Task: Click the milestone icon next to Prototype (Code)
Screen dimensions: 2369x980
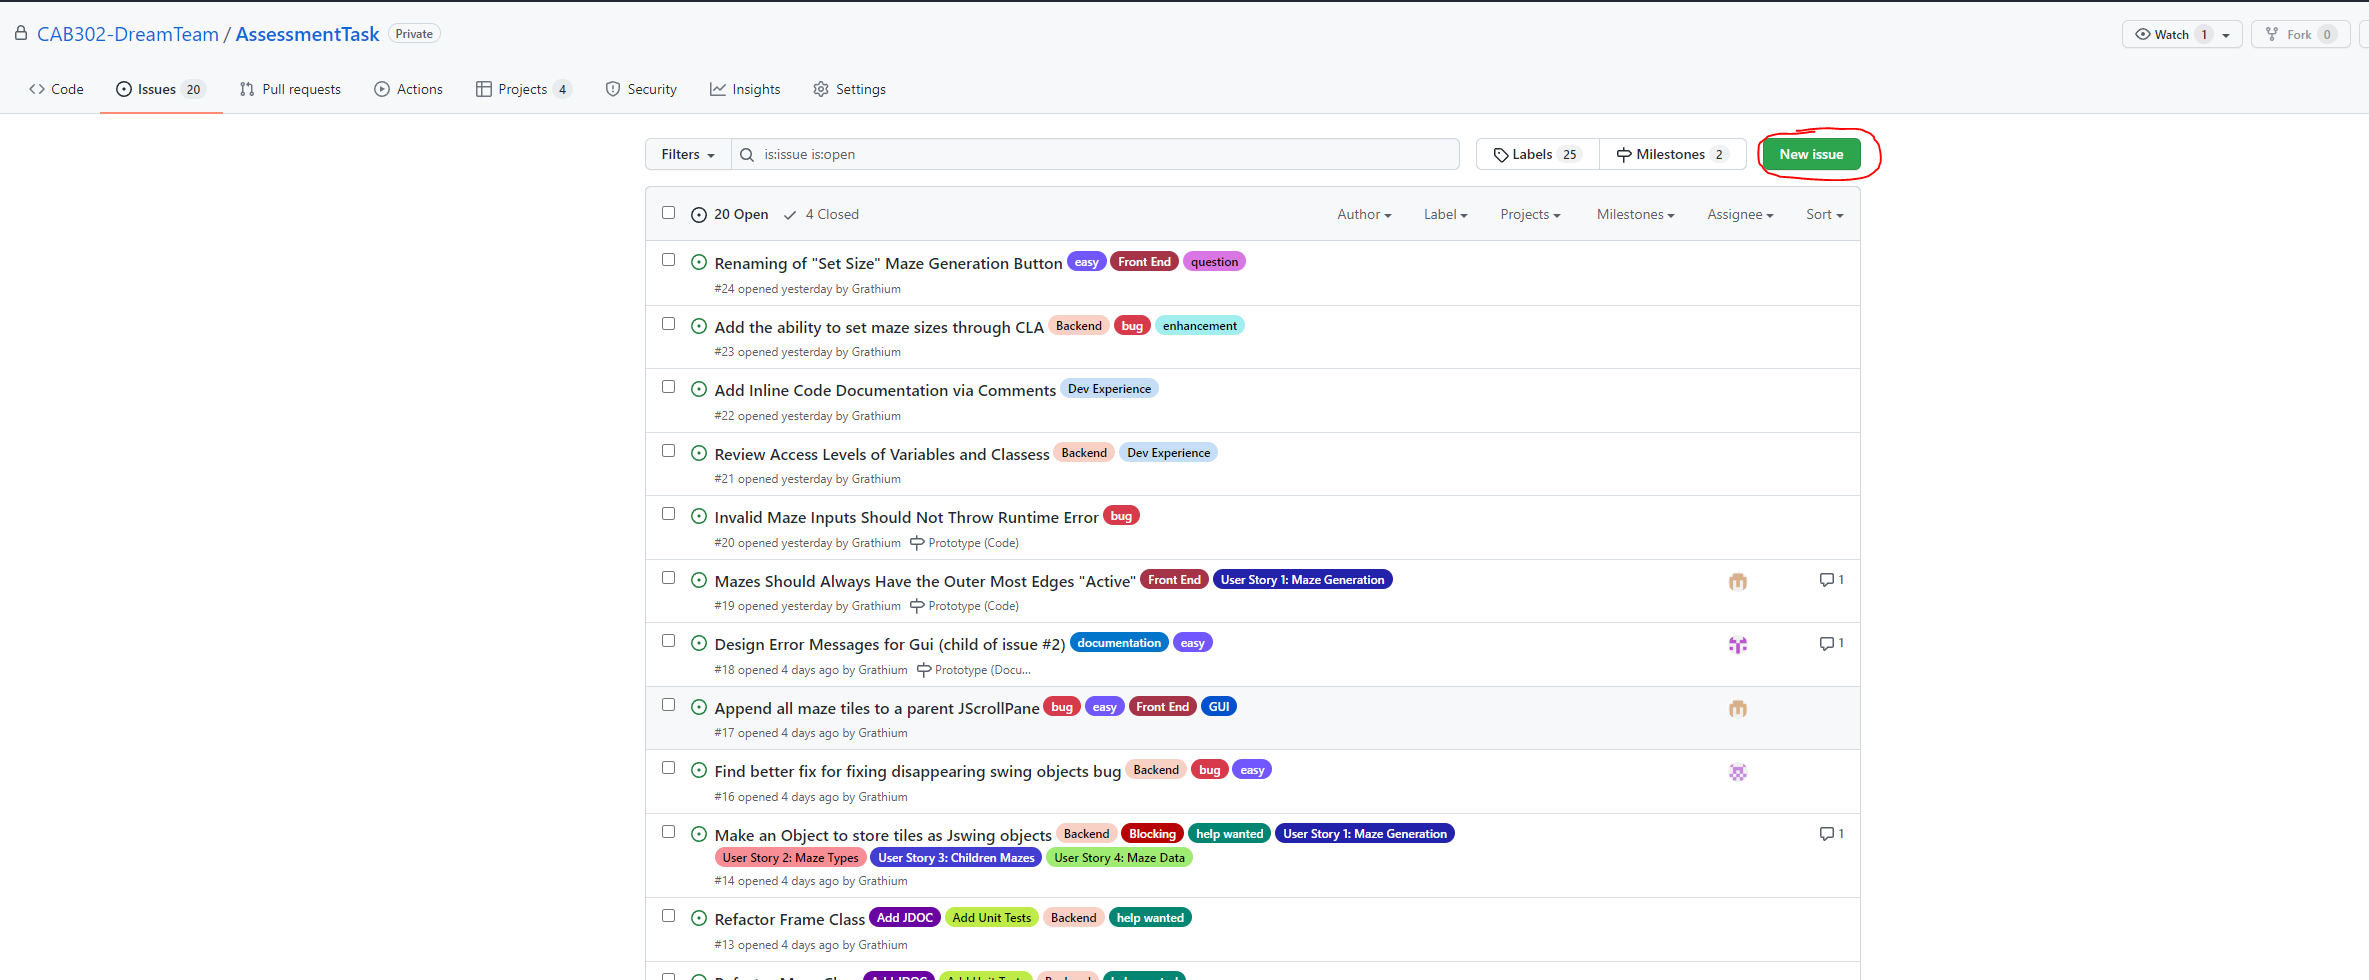Action: click(x=917, y=542)
